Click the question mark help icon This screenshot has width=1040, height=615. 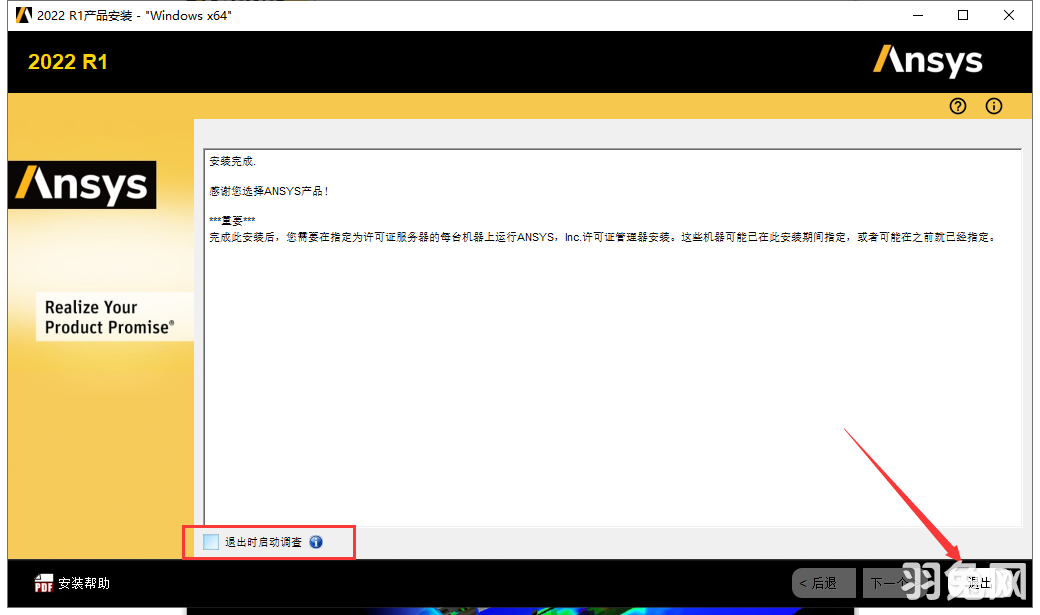(957, 106)
